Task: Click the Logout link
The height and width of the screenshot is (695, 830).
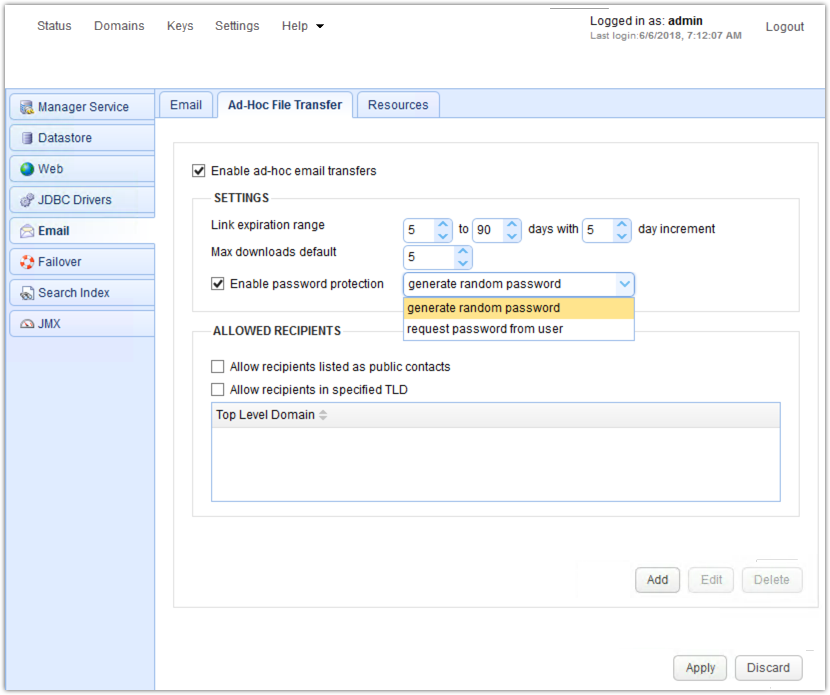Action: coord(784,26)
